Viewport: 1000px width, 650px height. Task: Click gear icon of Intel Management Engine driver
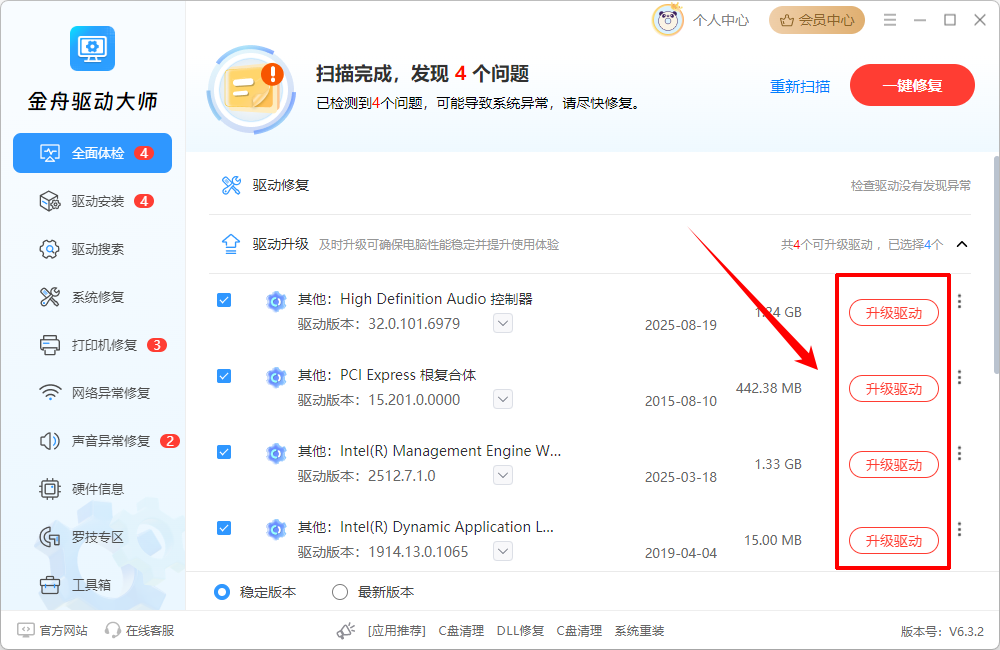[276, 453]
